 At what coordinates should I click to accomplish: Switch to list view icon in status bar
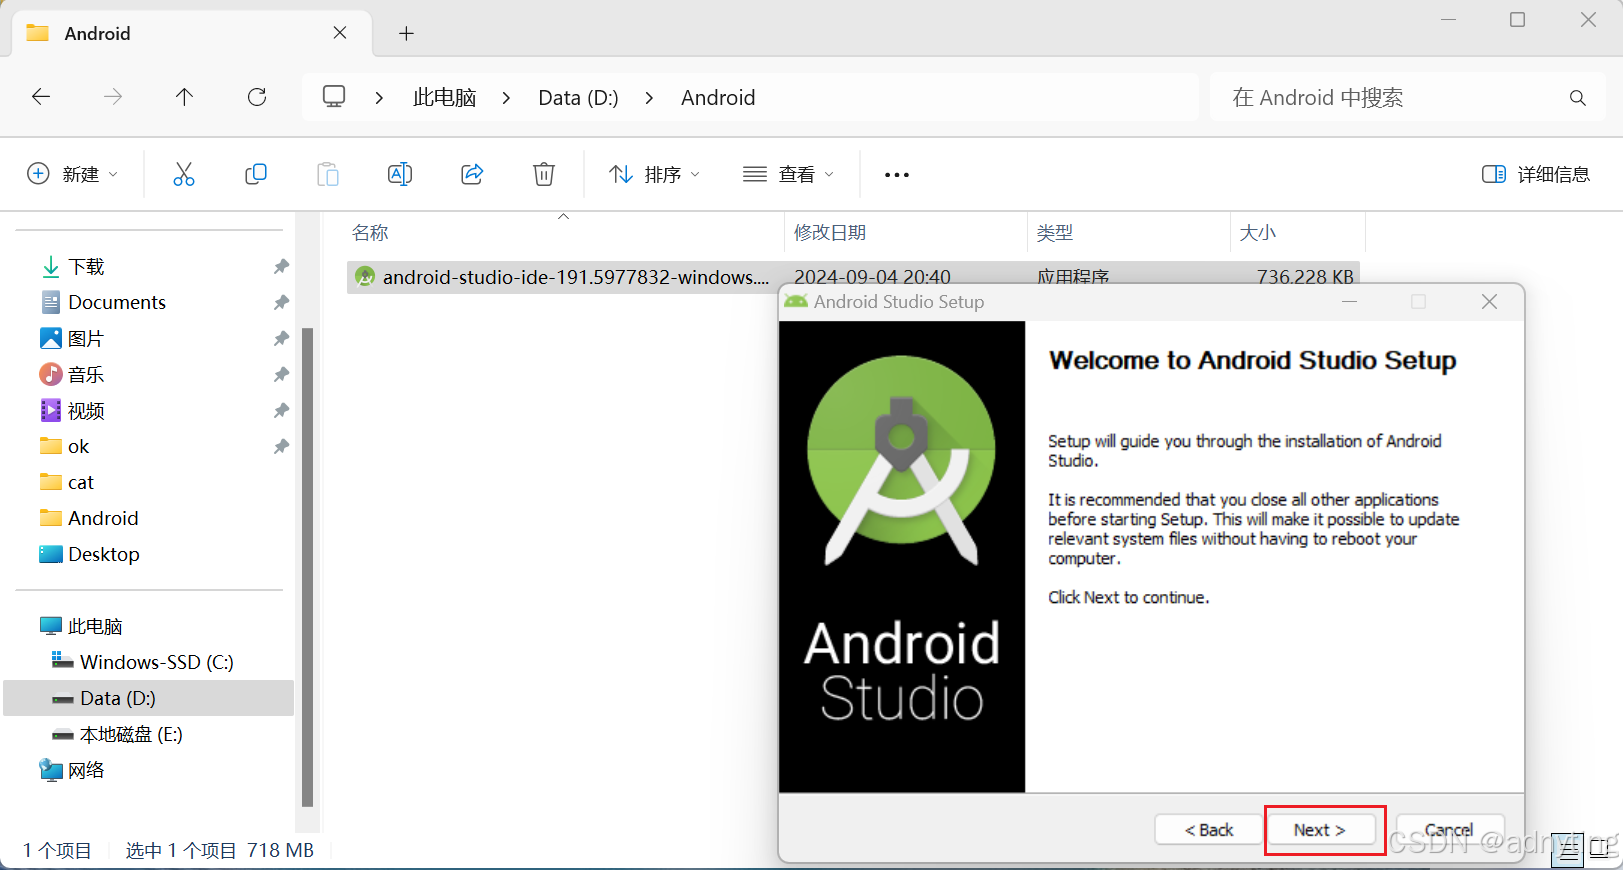coord(1569,849)
